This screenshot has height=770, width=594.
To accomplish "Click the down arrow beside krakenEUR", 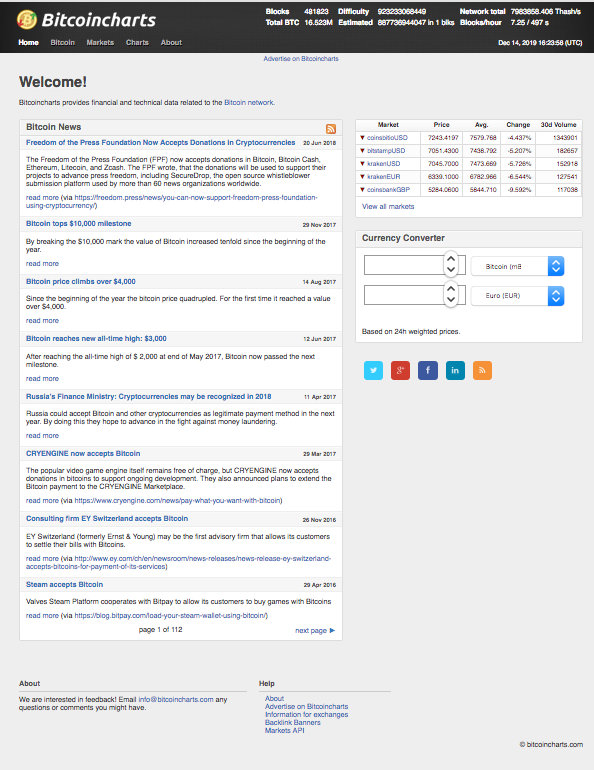I will tap(362, 176).
